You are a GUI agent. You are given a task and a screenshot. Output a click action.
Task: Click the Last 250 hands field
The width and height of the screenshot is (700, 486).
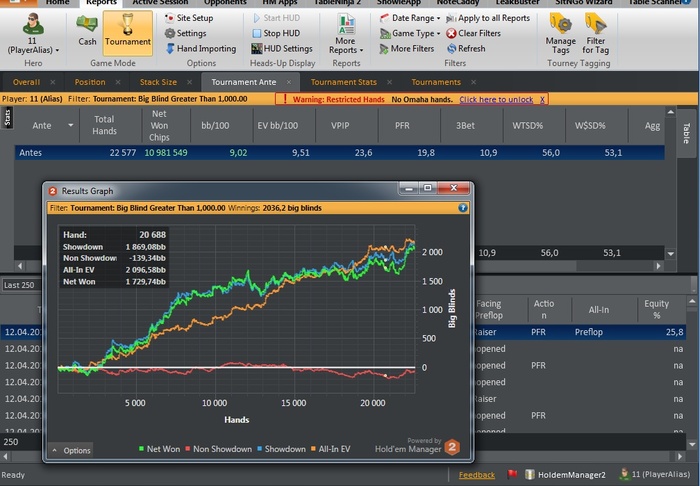22,285
